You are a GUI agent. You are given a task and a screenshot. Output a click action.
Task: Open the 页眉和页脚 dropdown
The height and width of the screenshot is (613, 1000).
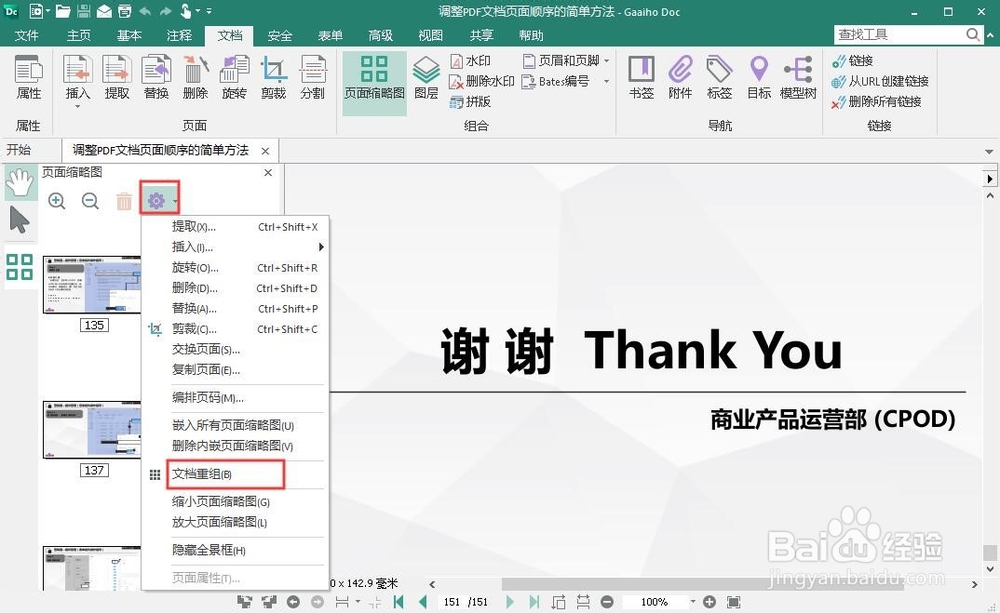[607, 61]
